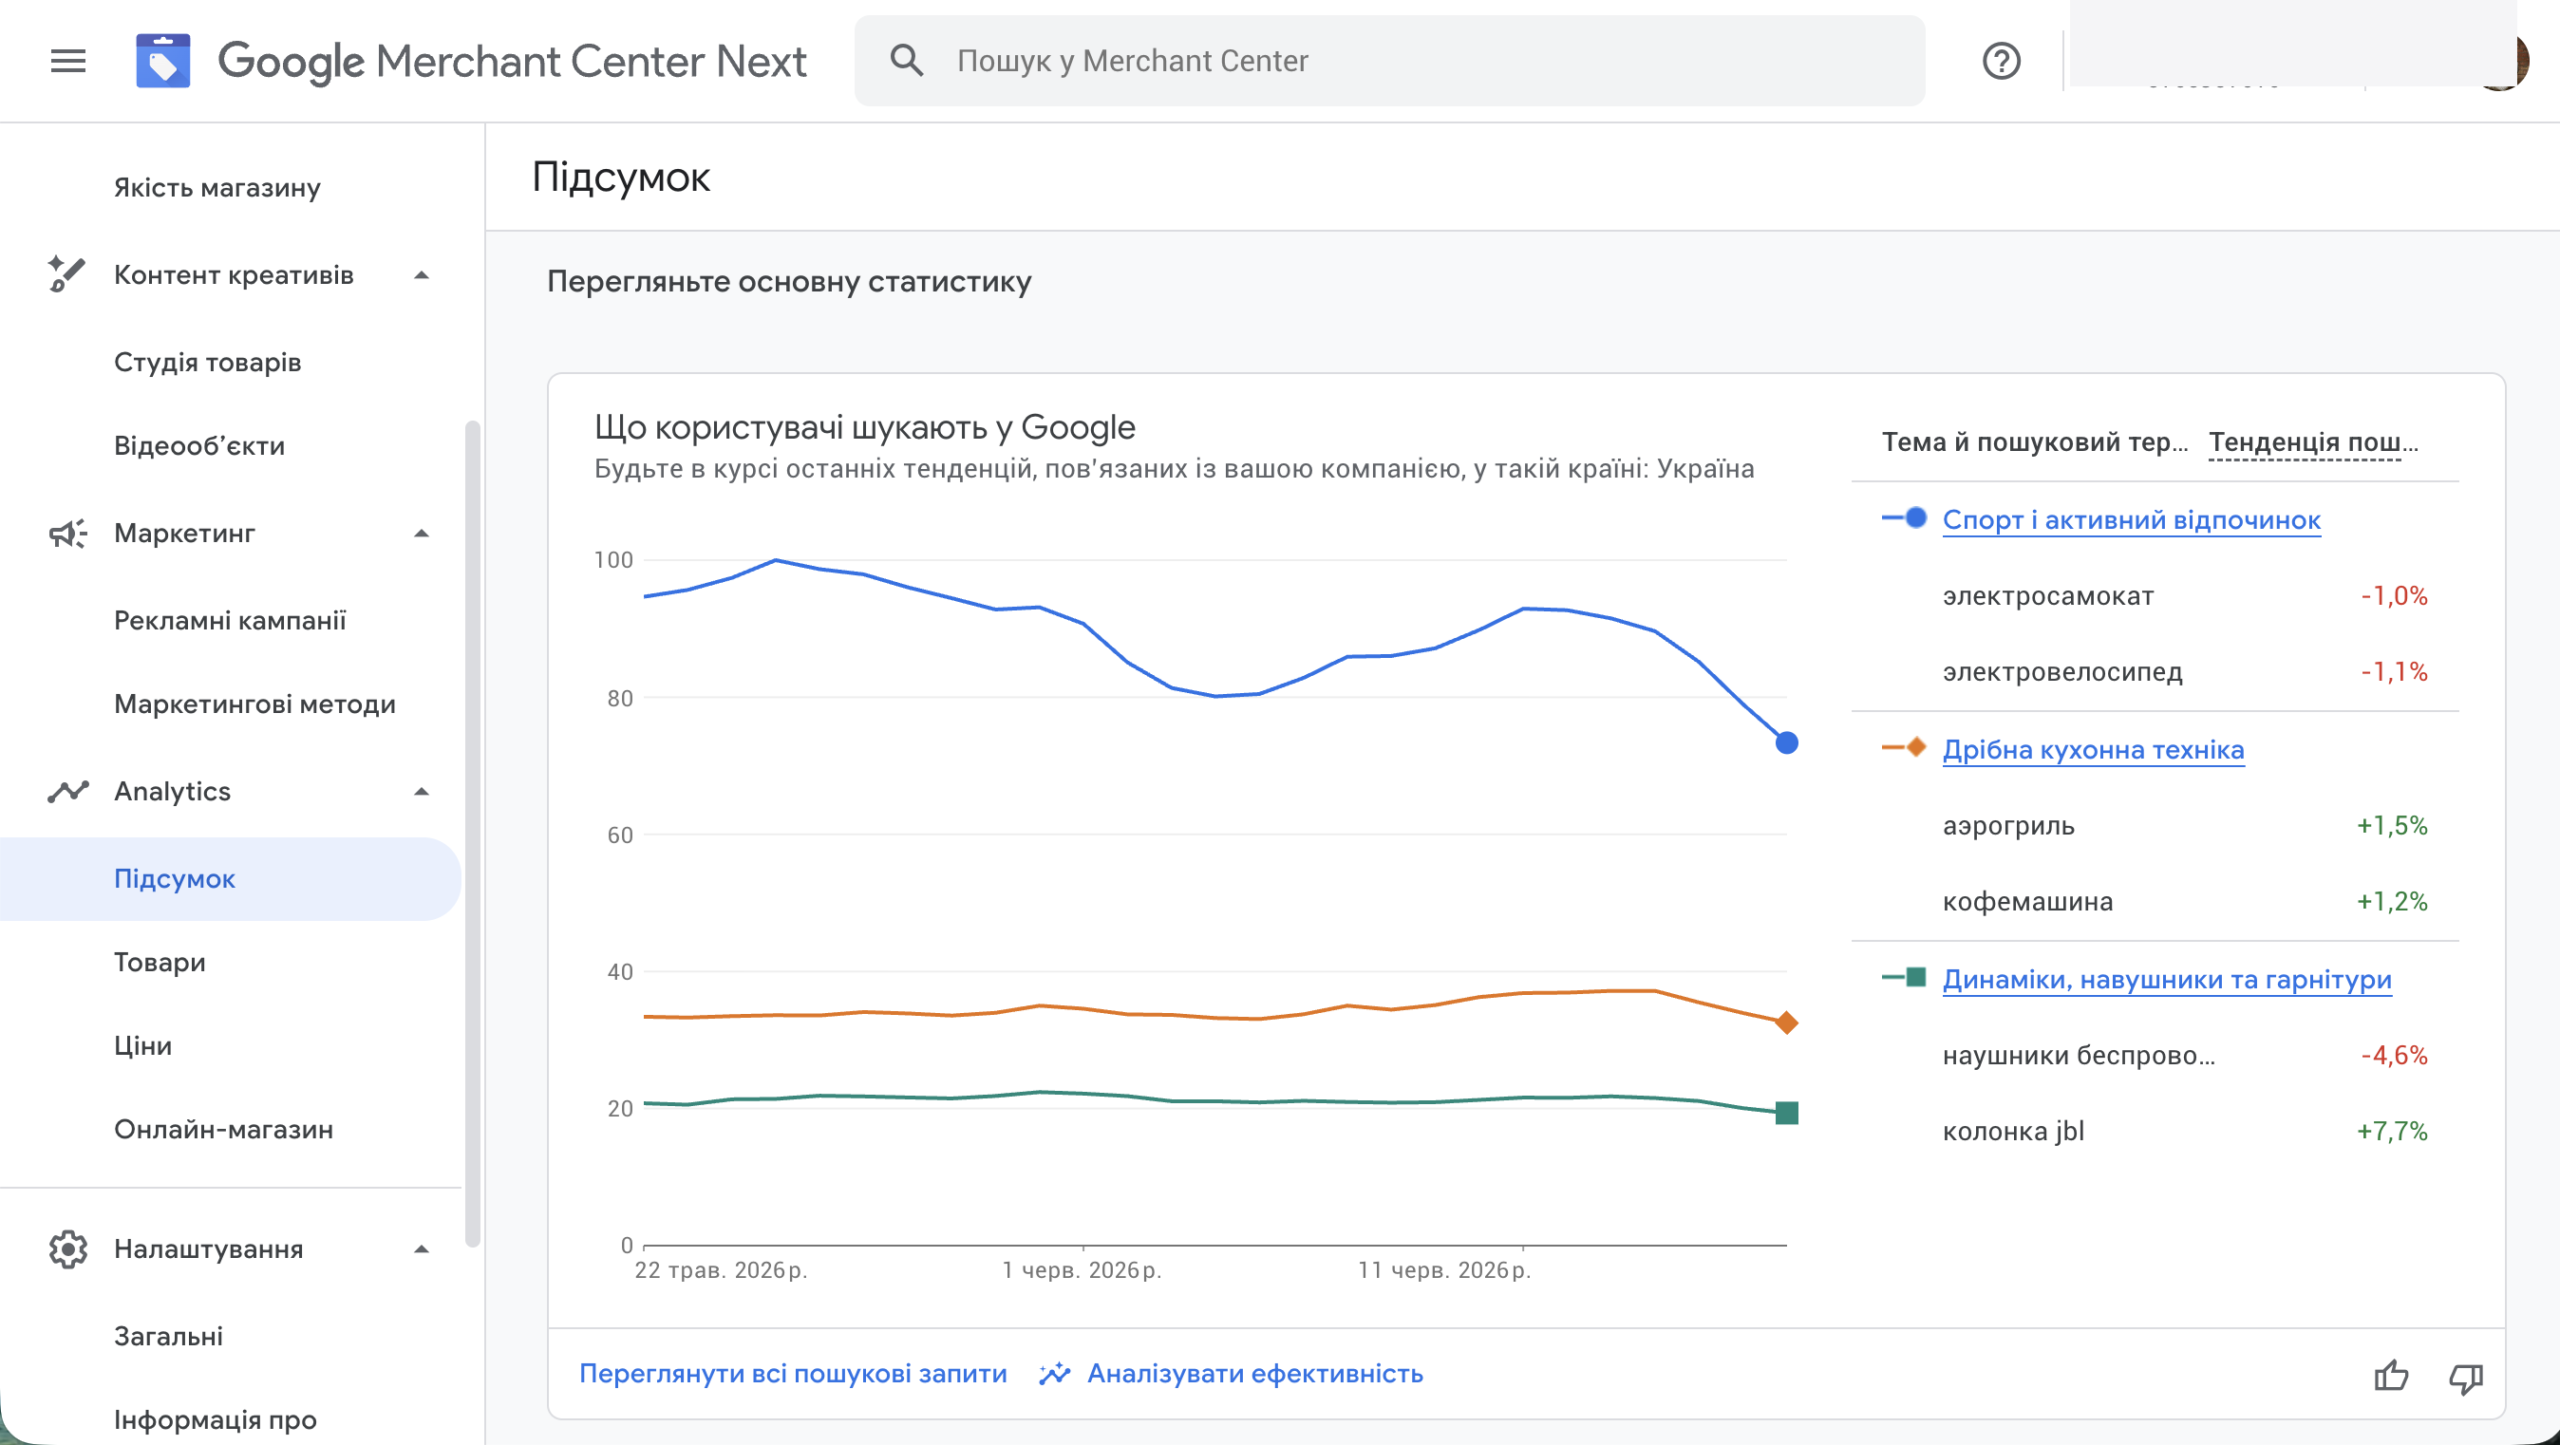Open the Ціни analytics page

click(142, 1046)
